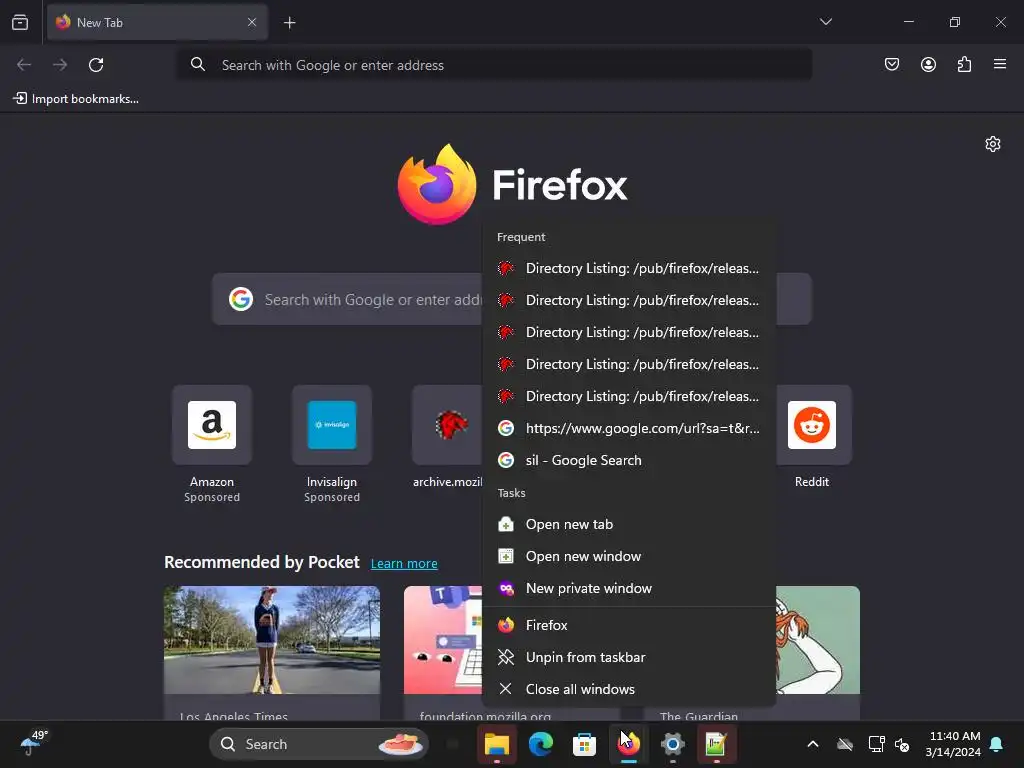Open the notifications bell icon
This screenshot has width=1024, height=768.
point(997,744)
